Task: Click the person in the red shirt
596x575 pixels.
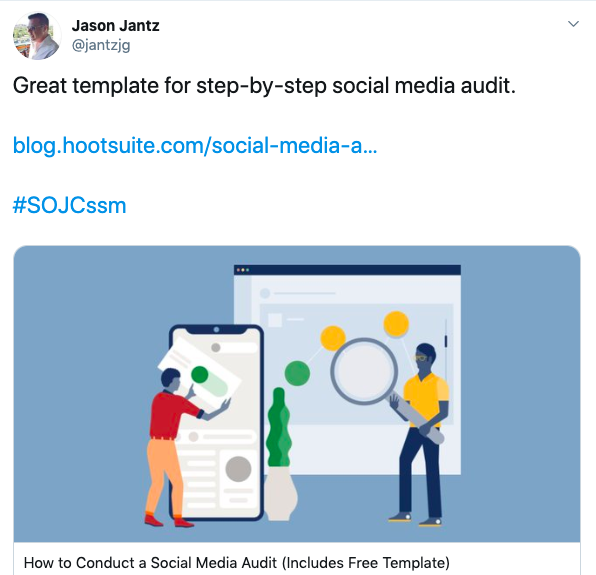Action: [176, 448]
